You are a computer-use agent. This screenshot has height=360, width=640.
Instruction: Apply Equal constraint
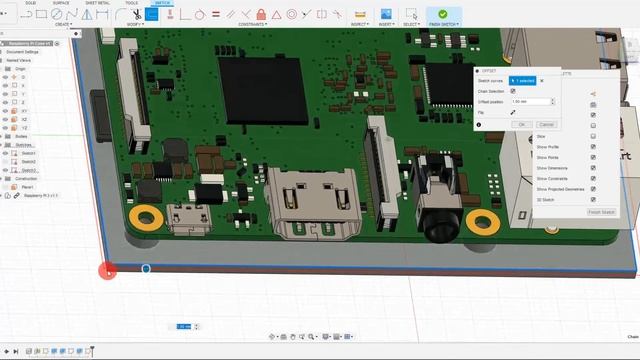pyautogui.click(x=216, y=14)
